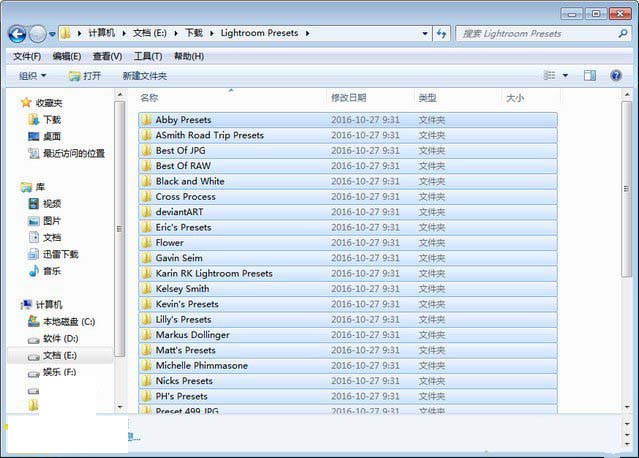Open the 文档 library
The width and height of the screenshot is (639, 458).
tap(45, 238)
